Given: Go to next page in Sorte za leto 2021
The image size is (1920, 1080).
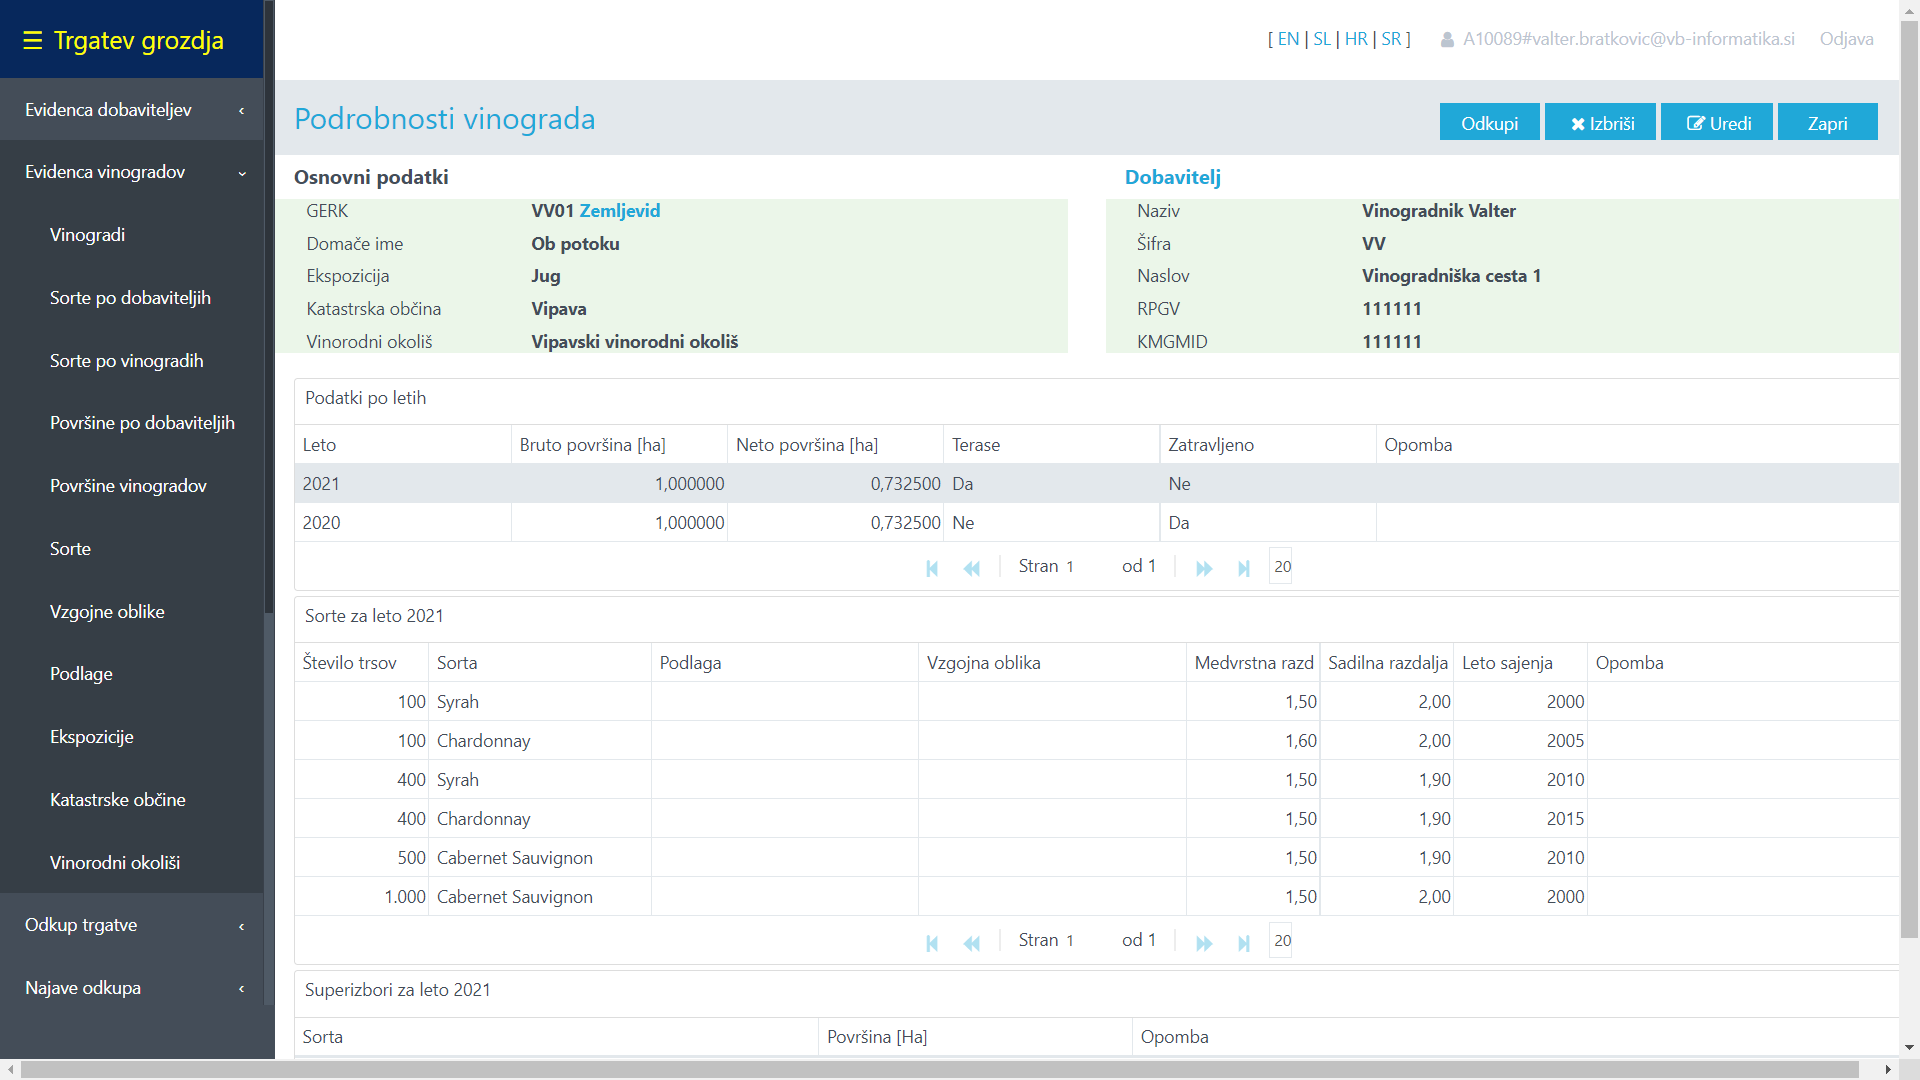Looking at the screenshot, I should (1204, 942).
